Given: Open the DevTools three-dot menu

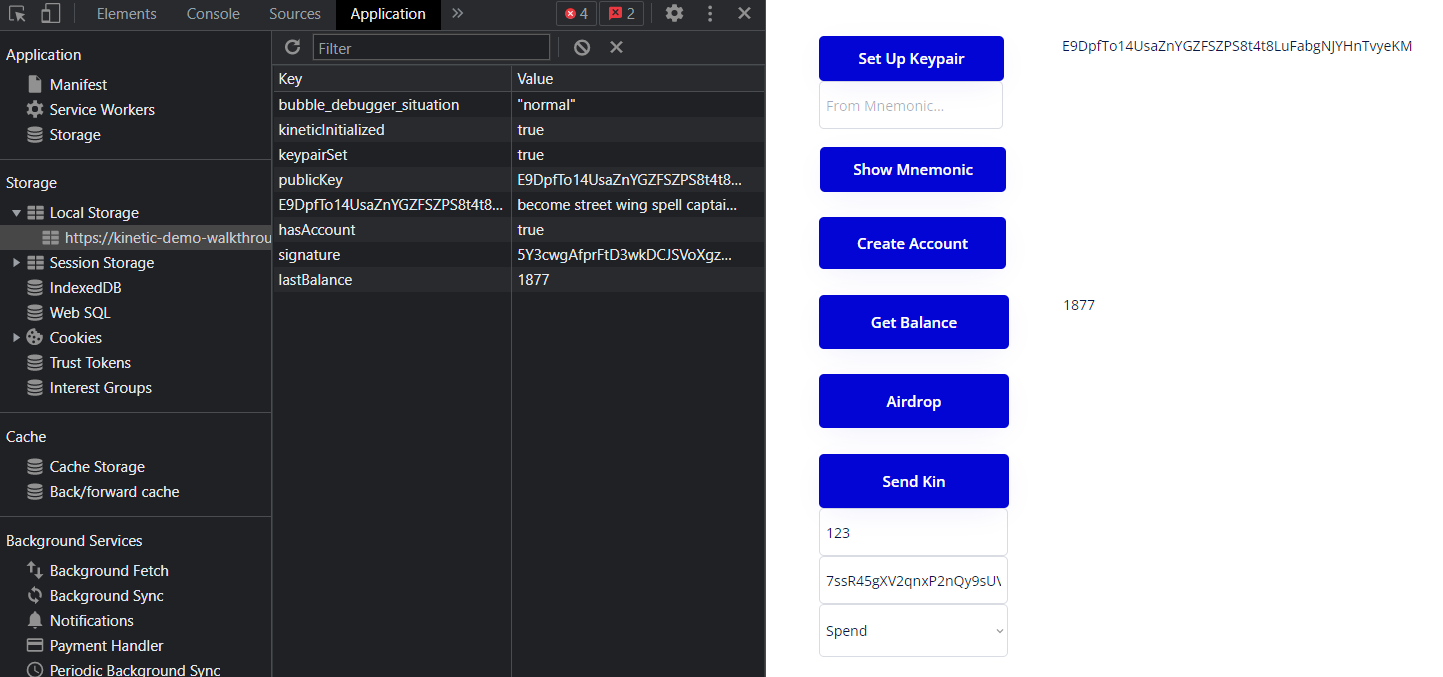Looking at the screenshot, I should tap(710, 14).
